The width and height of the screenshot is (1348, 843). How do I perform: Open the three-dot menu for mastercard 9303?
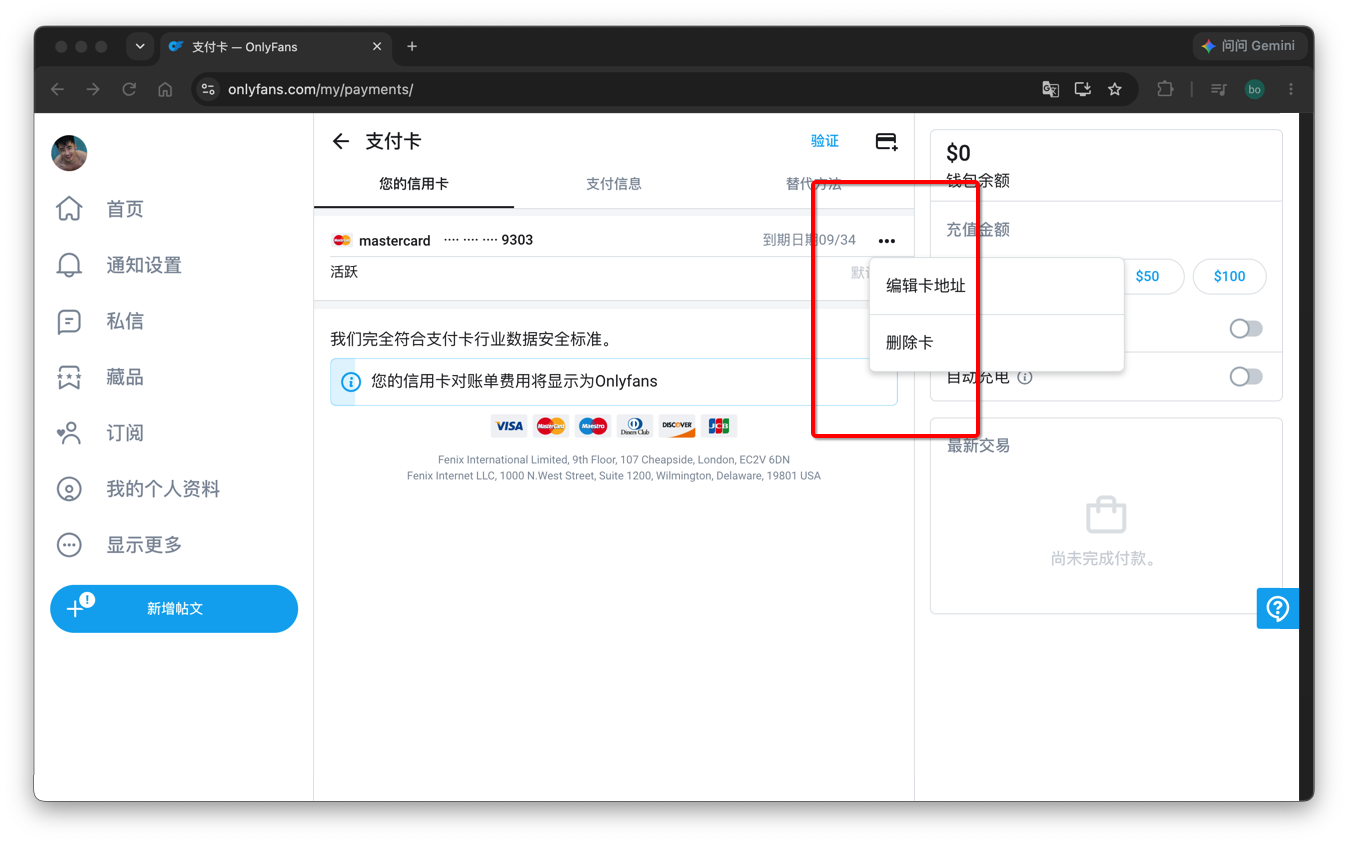887,241
